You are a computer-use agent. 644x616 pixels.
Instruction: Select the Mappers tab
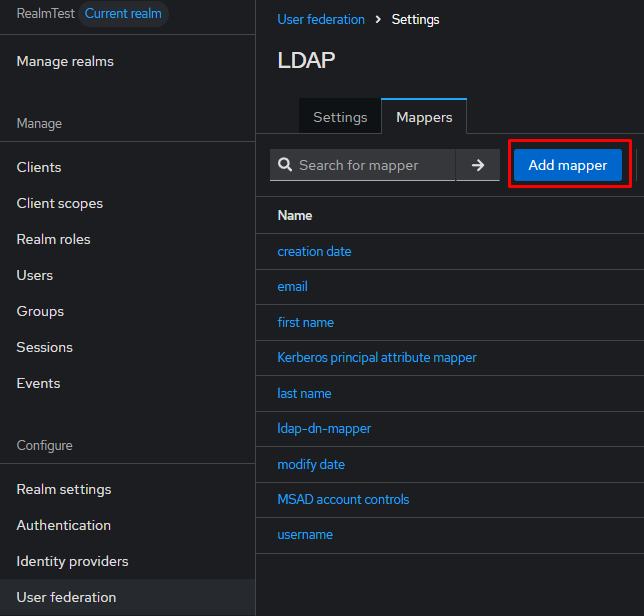[424, 117]
